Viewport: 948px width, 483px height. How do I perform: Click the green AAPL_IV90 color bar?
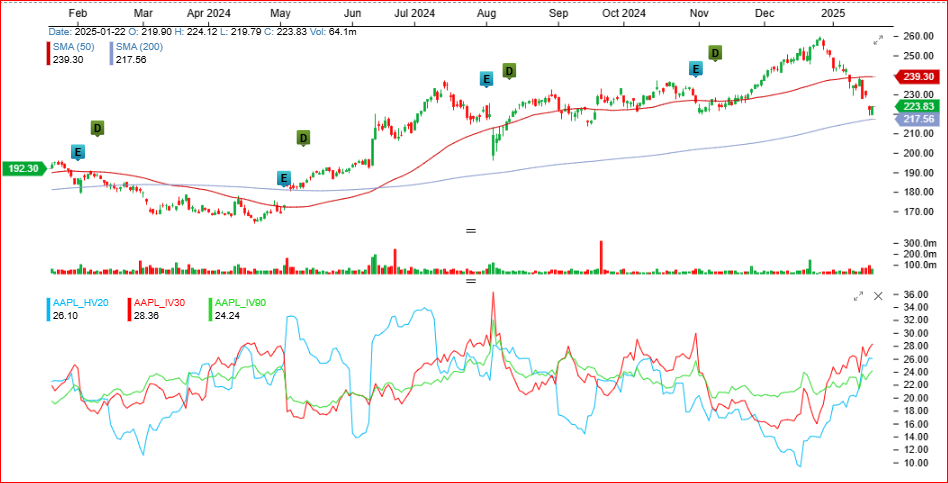click(x=210, y=309)
